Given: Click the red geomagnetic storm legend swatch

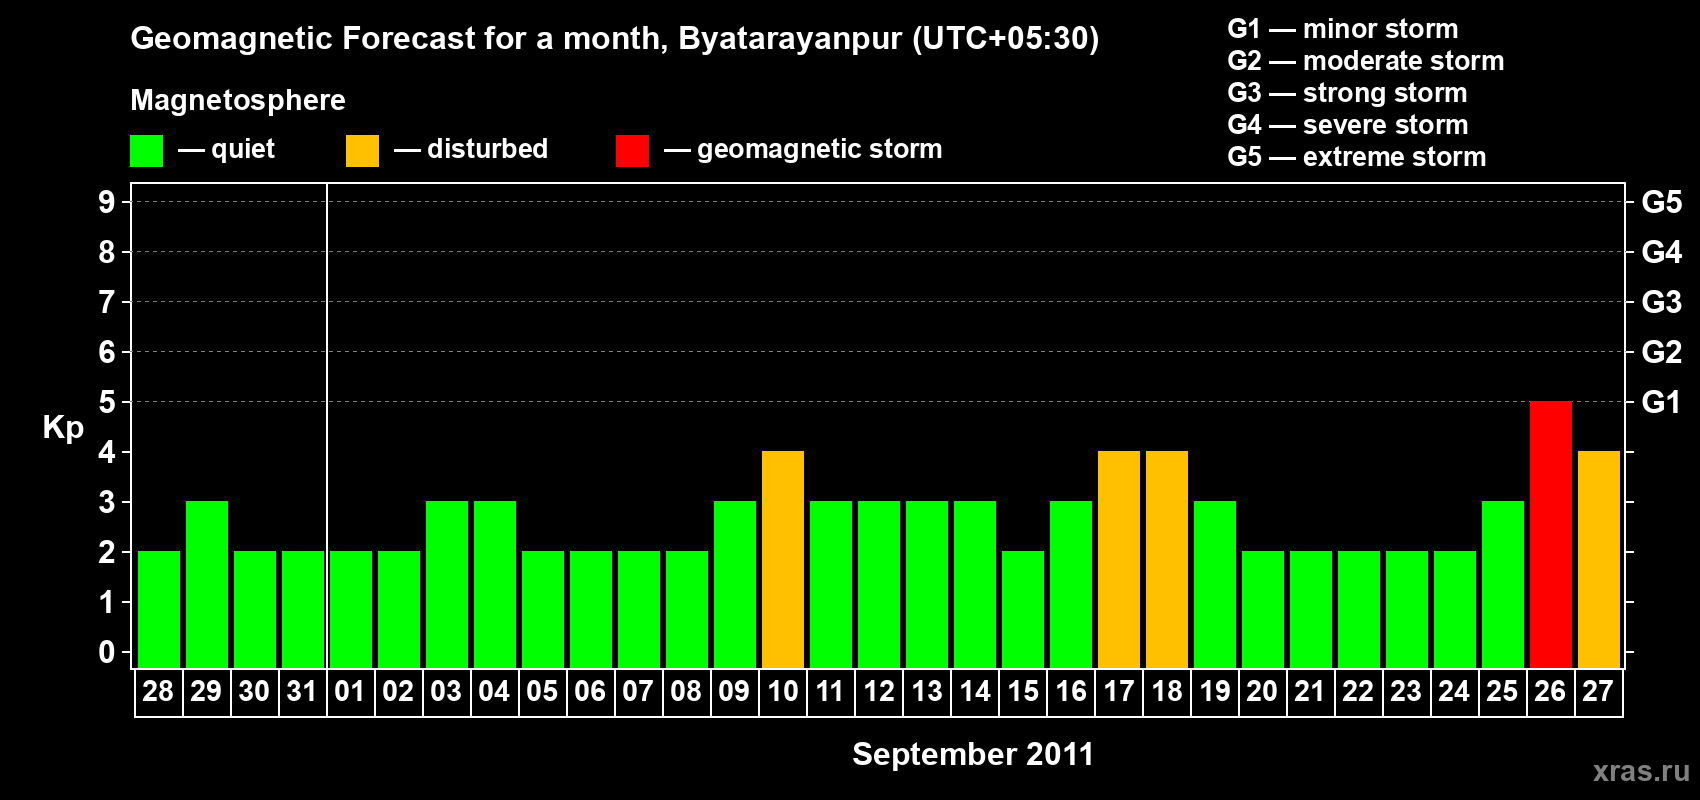Looking at the screenshot, I should 632,151.
